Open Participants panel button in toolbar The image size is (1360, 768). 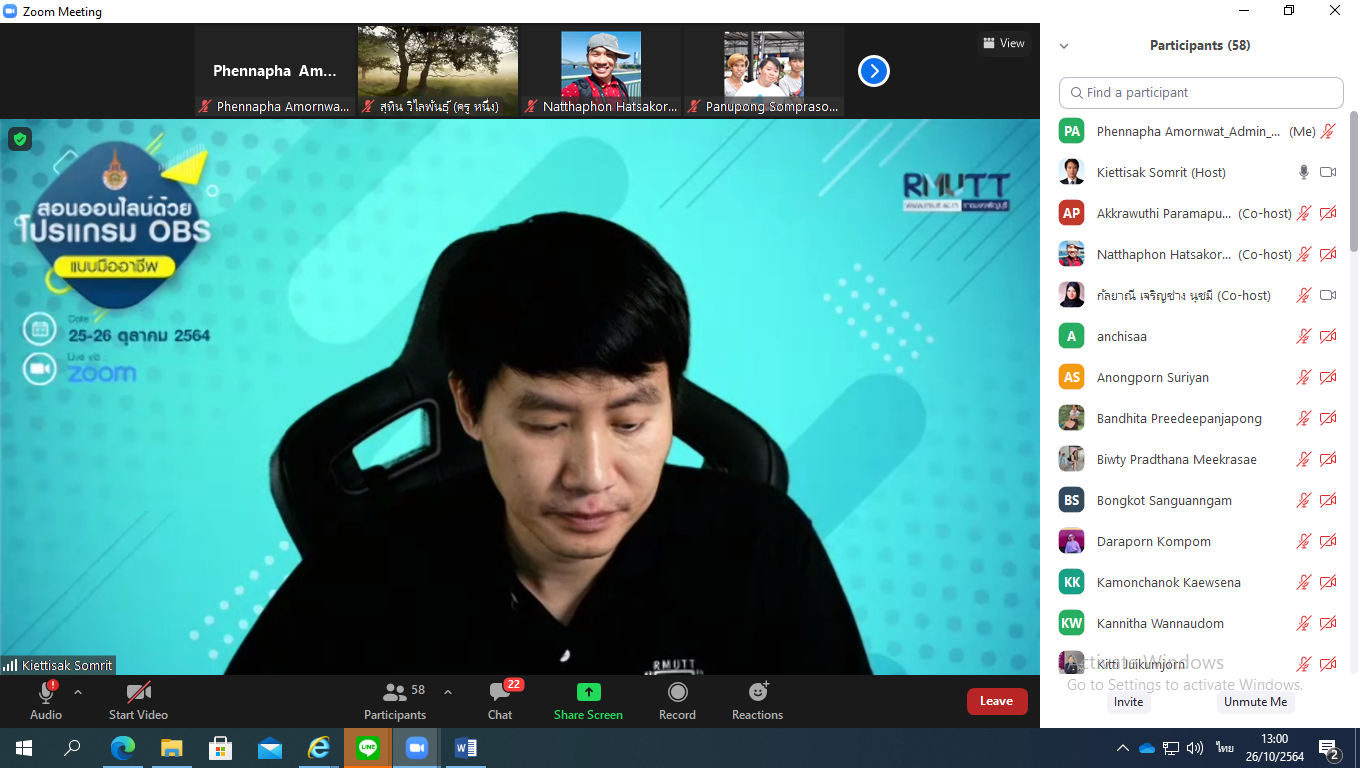click(395, 700)
